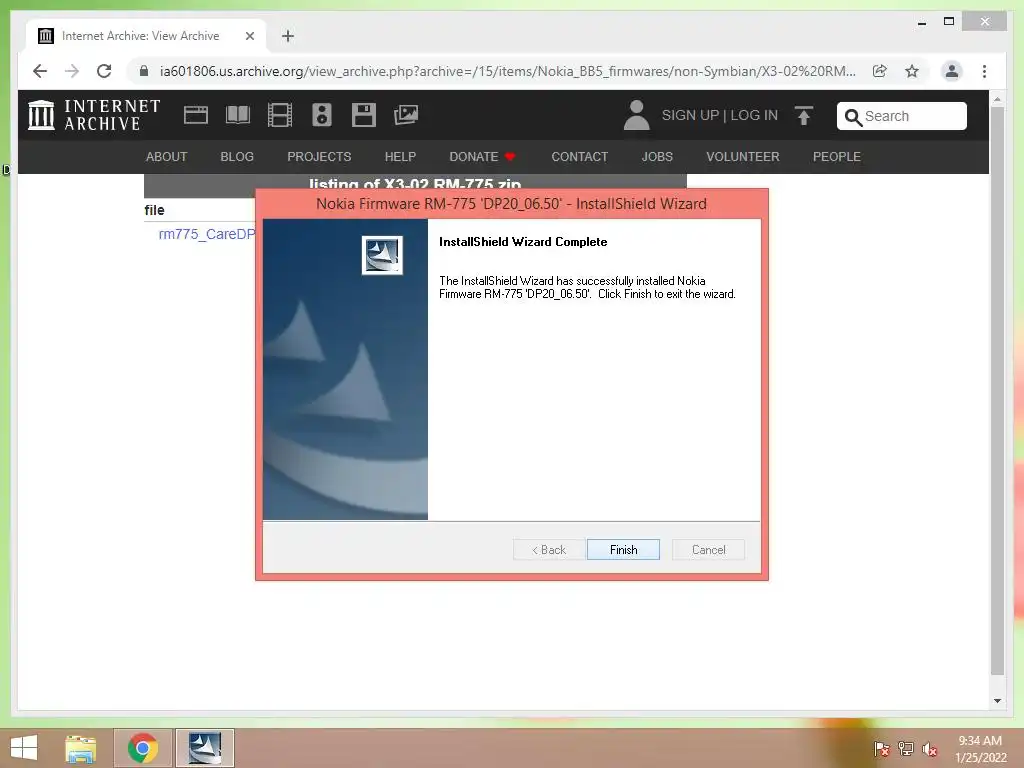Click the InstallShield logo icon in wizard
The image size is (1024, 768).
[382, 255]
